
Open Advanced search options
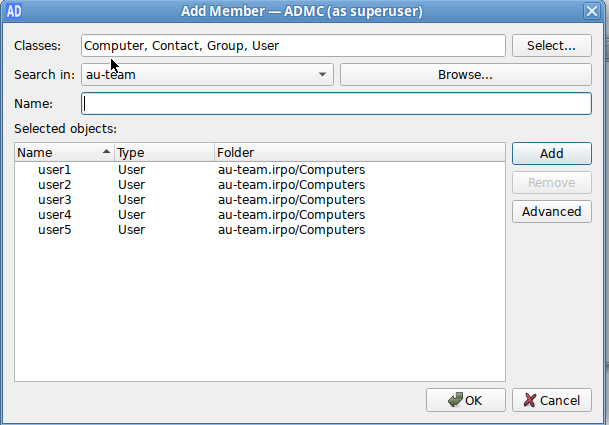click(551, 211)
